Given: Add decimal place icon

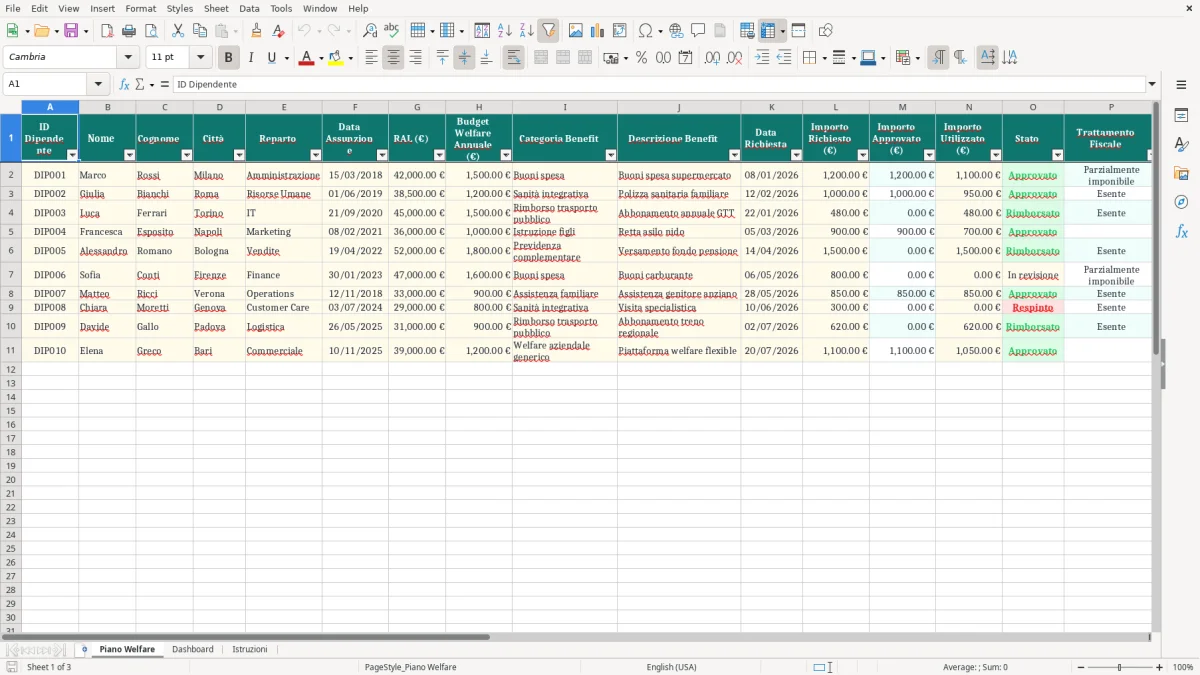Looking at the screenshot, I should tap(713, 58).
